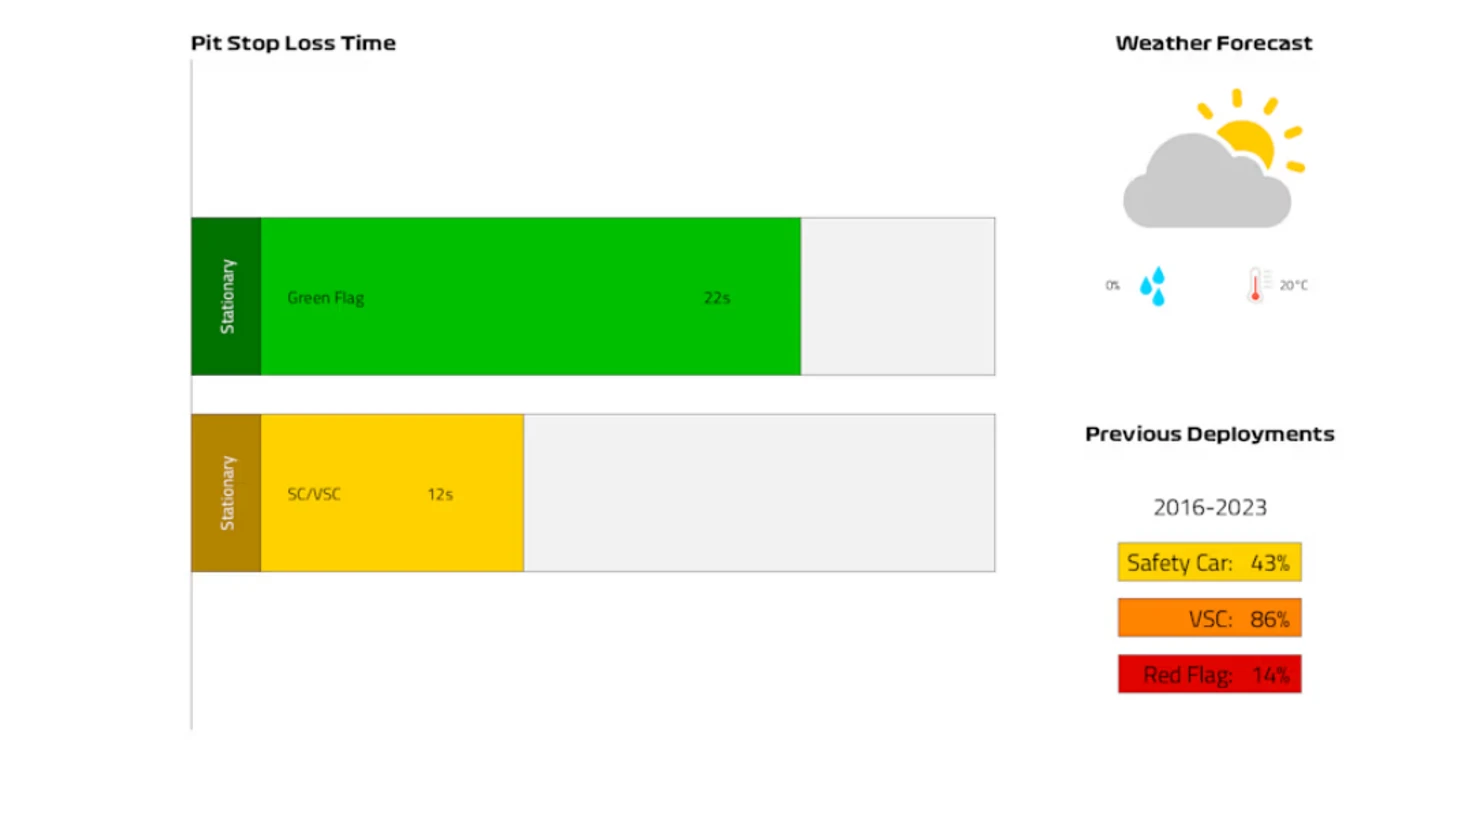This screenshot has width=1460, height=815.
Task: Click grey empty area of Green Flag bar
Action: click(897, 297)
